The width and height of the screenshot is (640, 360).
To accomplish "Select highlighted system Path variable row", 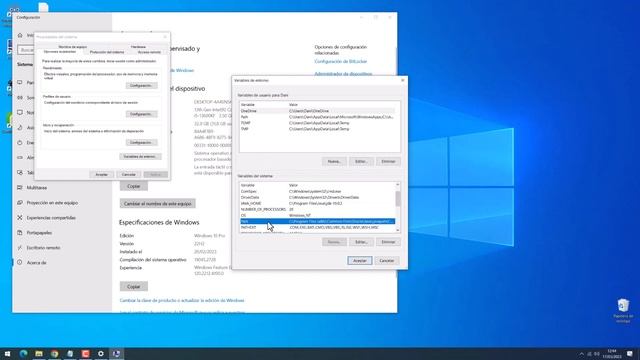I will (x=318, y=221).
